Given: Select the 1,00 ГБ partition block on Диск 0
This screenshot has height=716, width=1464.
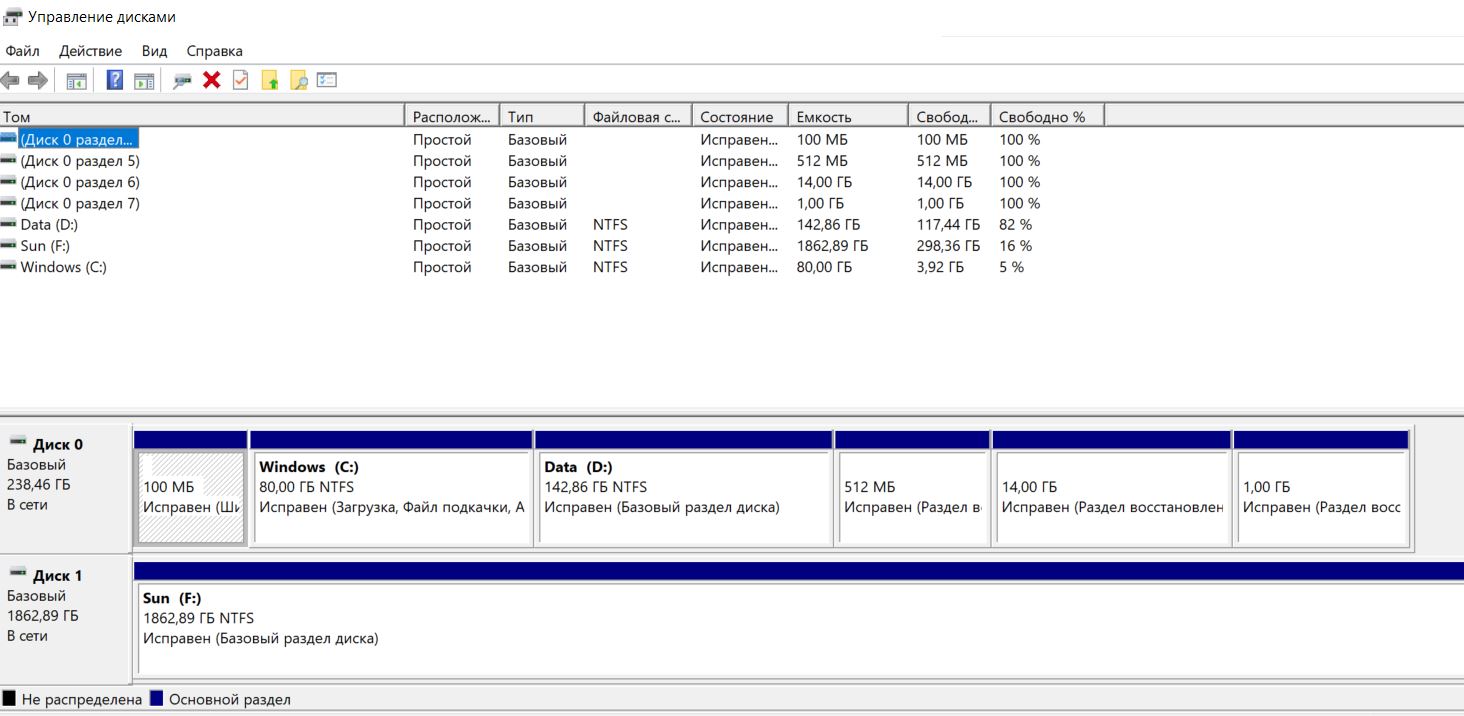Looking at the screenshot, I should pos(1321,489).
